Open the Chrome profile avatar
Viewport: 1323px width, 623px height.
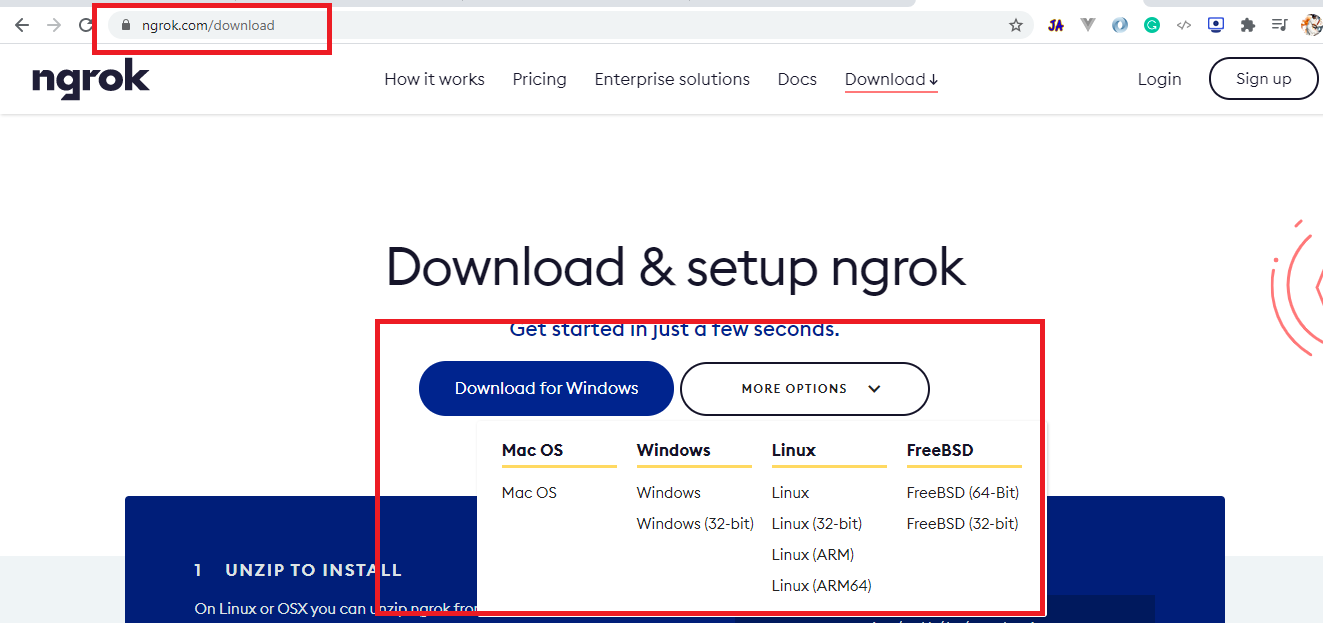pyautogui.click(x=1311, y=25)
